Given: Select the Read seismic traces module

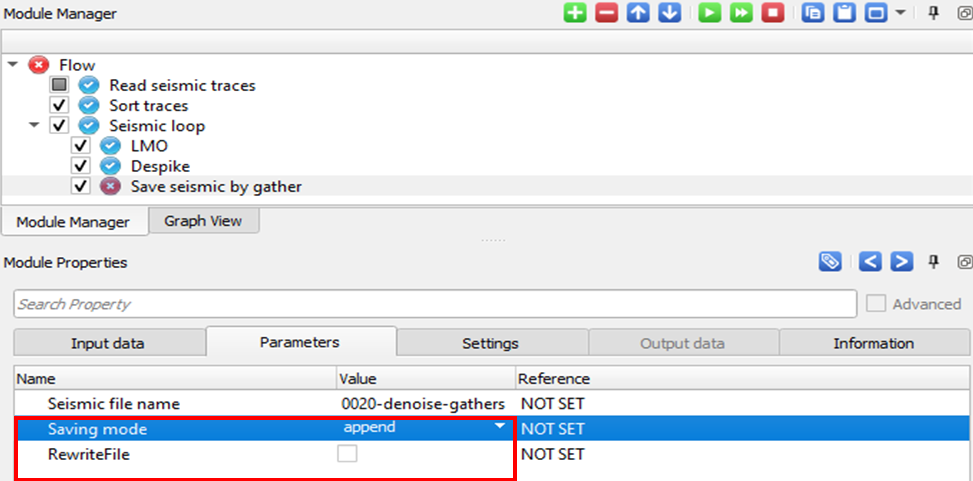Looking at the screenshot, I should pyautogui.click(x=182, y=85).
